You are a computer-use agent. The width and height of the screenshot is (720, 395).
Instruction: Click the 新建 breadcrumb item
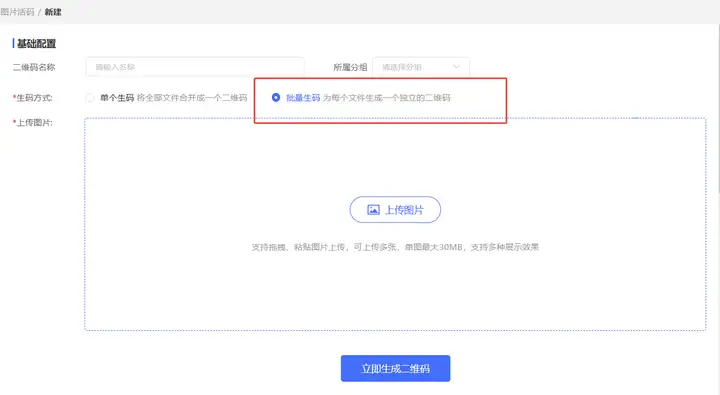(53, 12)
